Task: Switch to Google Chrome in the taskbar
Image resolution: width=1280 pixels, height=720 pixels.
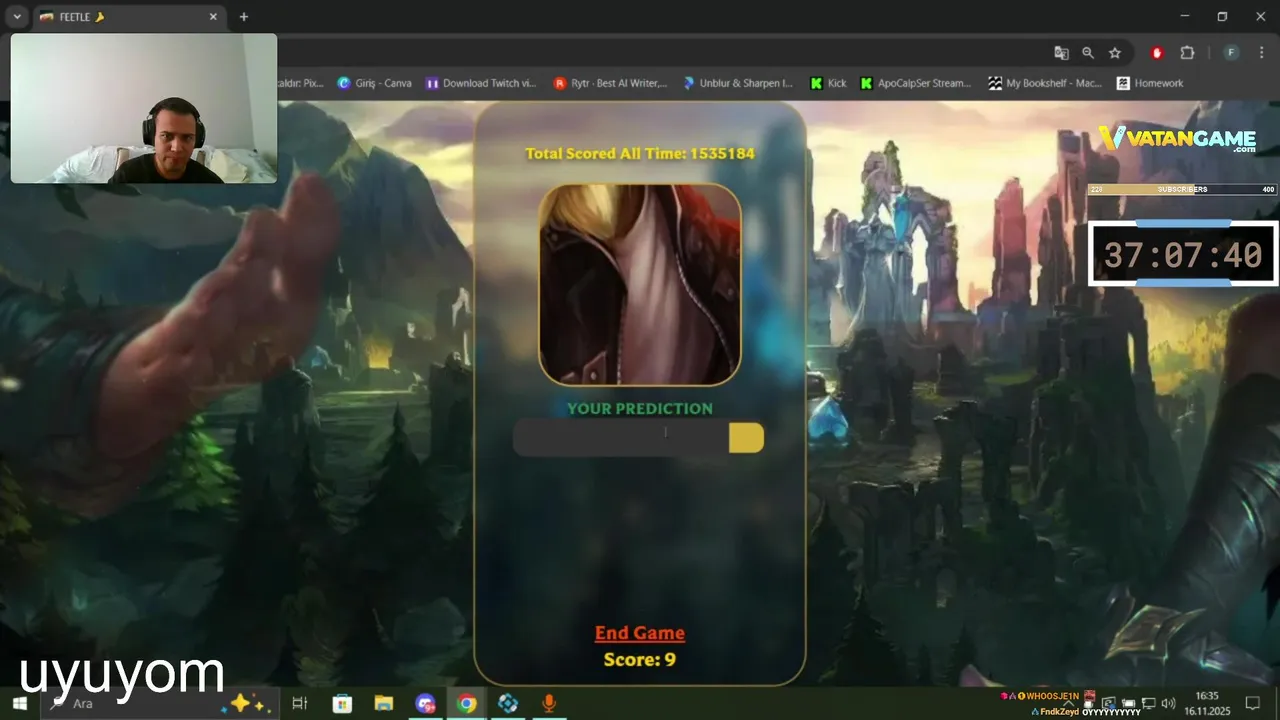Action: [467, 704]
